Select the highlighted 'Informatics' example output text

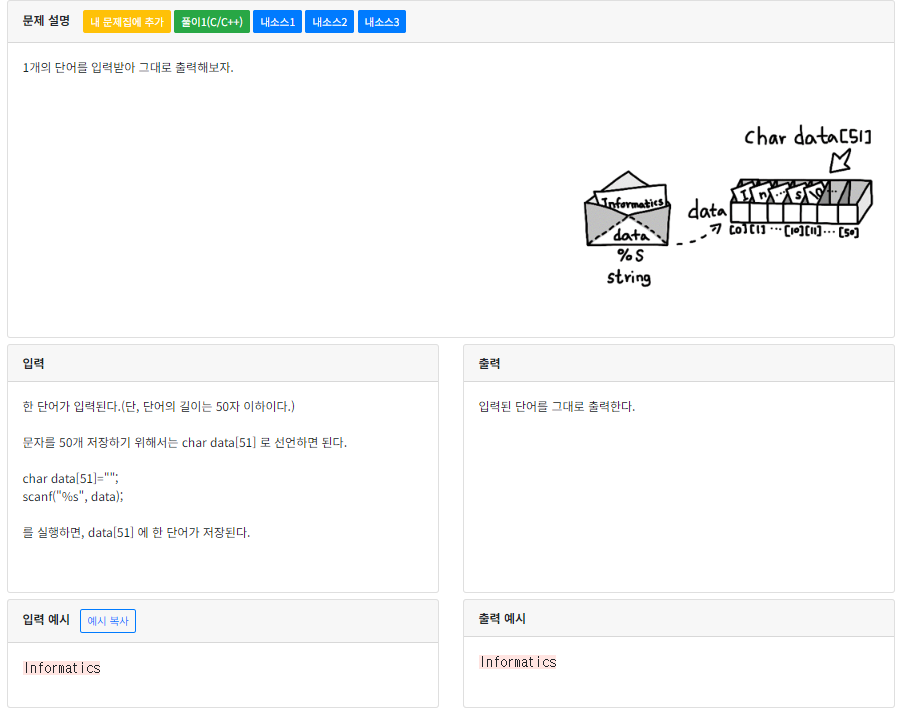click(x=519, y=661)
